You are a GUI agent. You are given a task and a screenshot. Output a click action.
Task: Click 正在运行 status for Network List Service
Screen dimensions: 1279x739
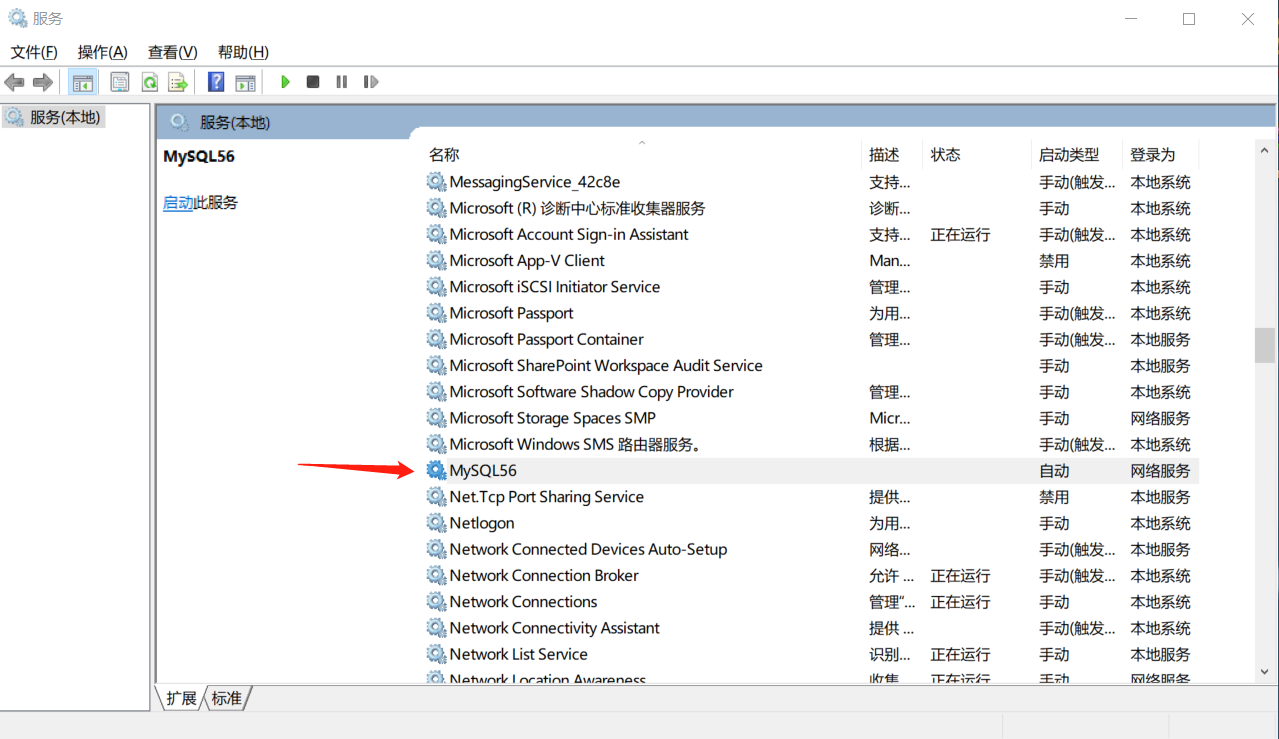960,654
